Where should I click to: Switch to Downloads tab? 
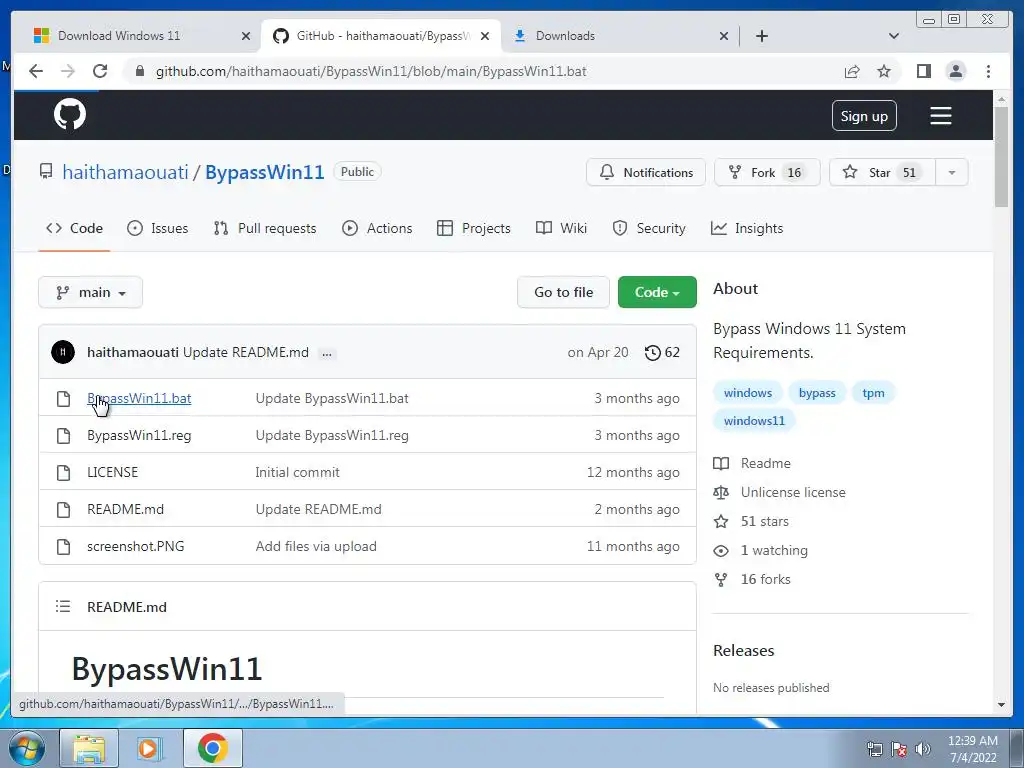(620, 36)
